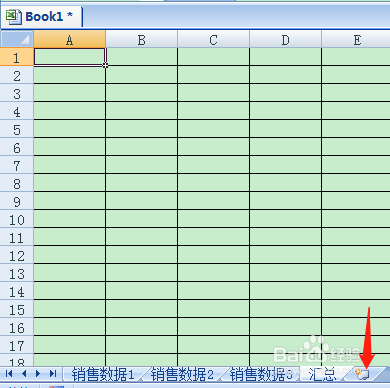Click the fill handle of cell A1
The width and height of the screenshot is (390, 388).
point(105,66)
